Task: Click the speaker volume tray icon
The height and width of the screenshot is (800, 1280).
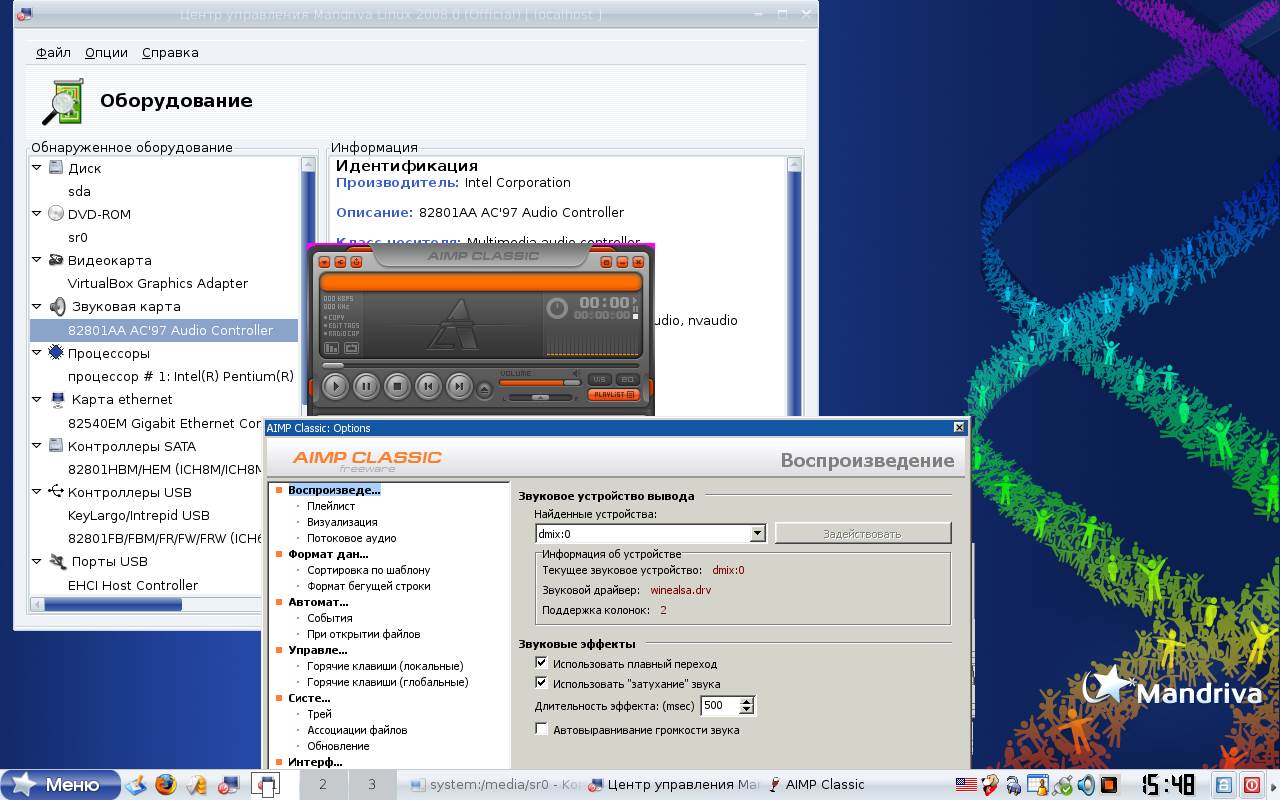Action: click(1086, 785)
